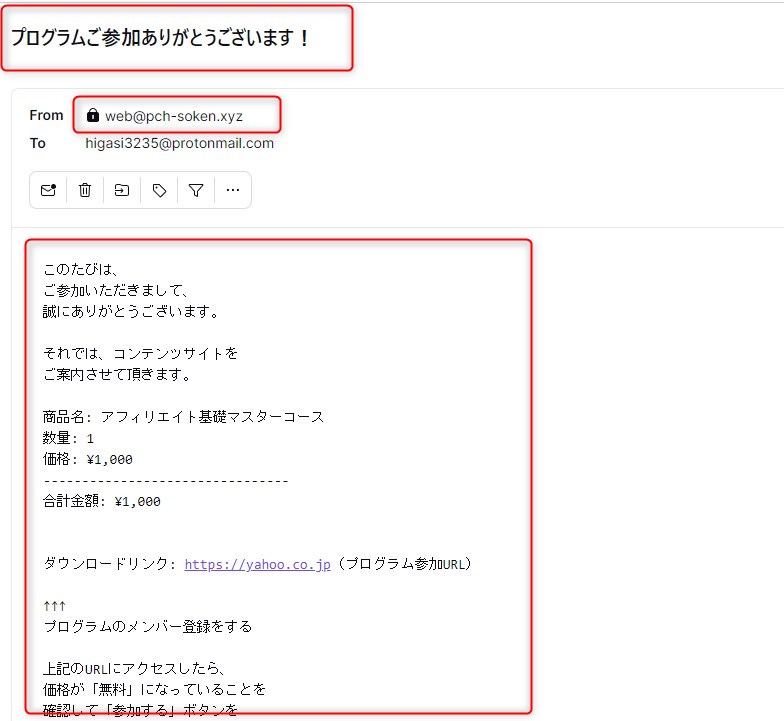Open the Move to folder icon
The width and height of the screenshot is (784, 721).
pyautogui.click(x=122, y=190)
